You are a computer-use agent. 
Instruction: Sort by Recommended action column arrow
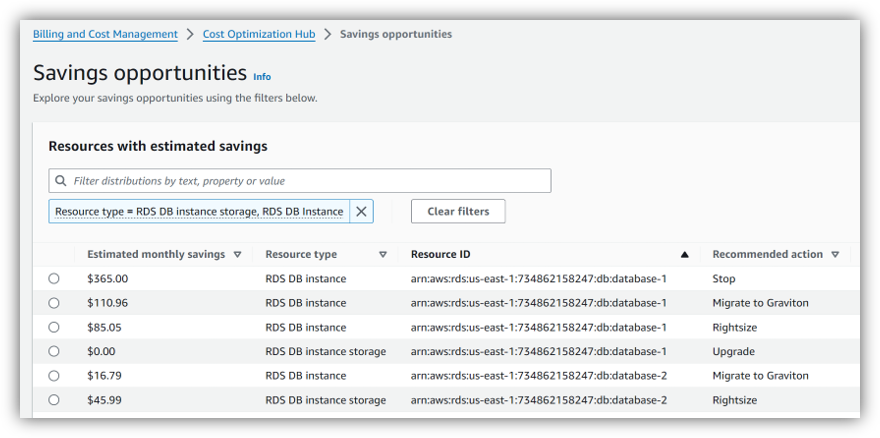(835, 254)
